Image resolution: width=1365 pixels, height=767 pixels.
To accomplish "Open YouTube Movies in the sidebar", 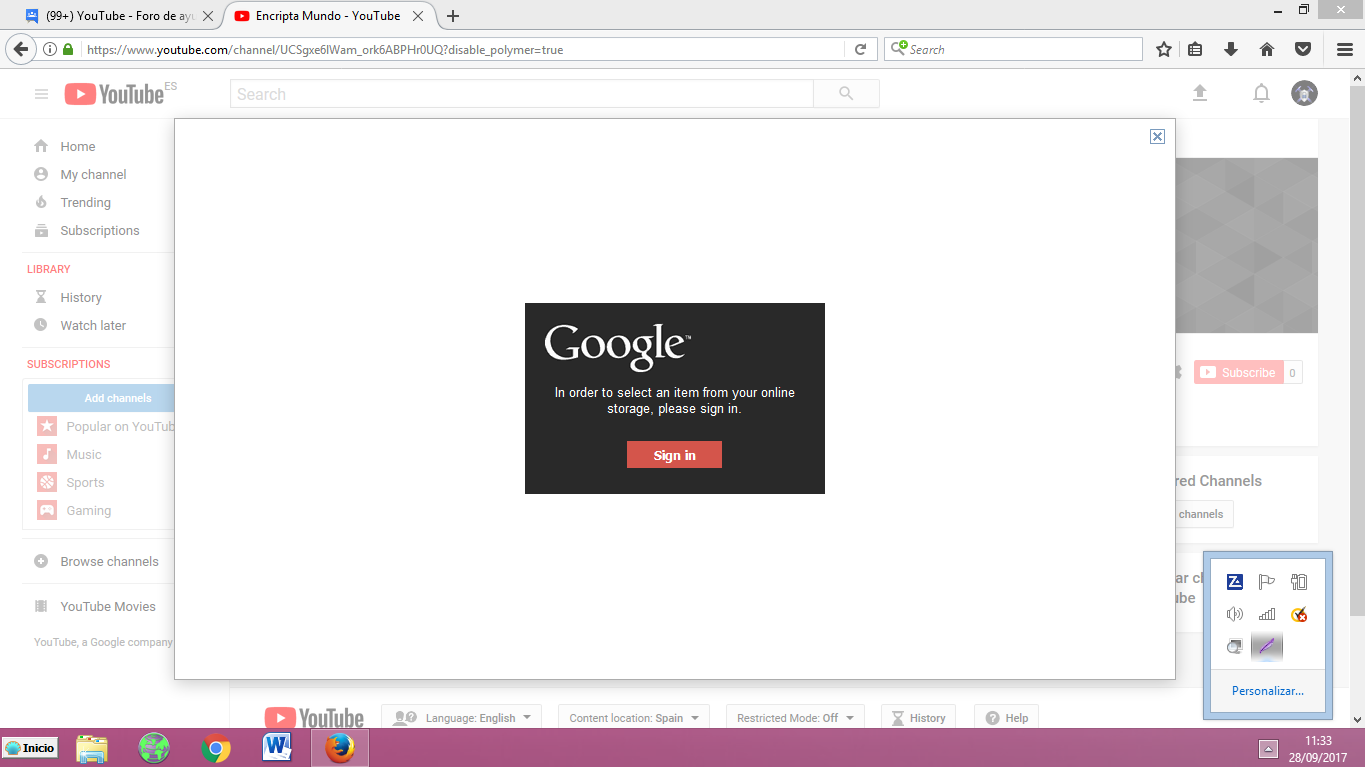I will [x=107, y=606].
